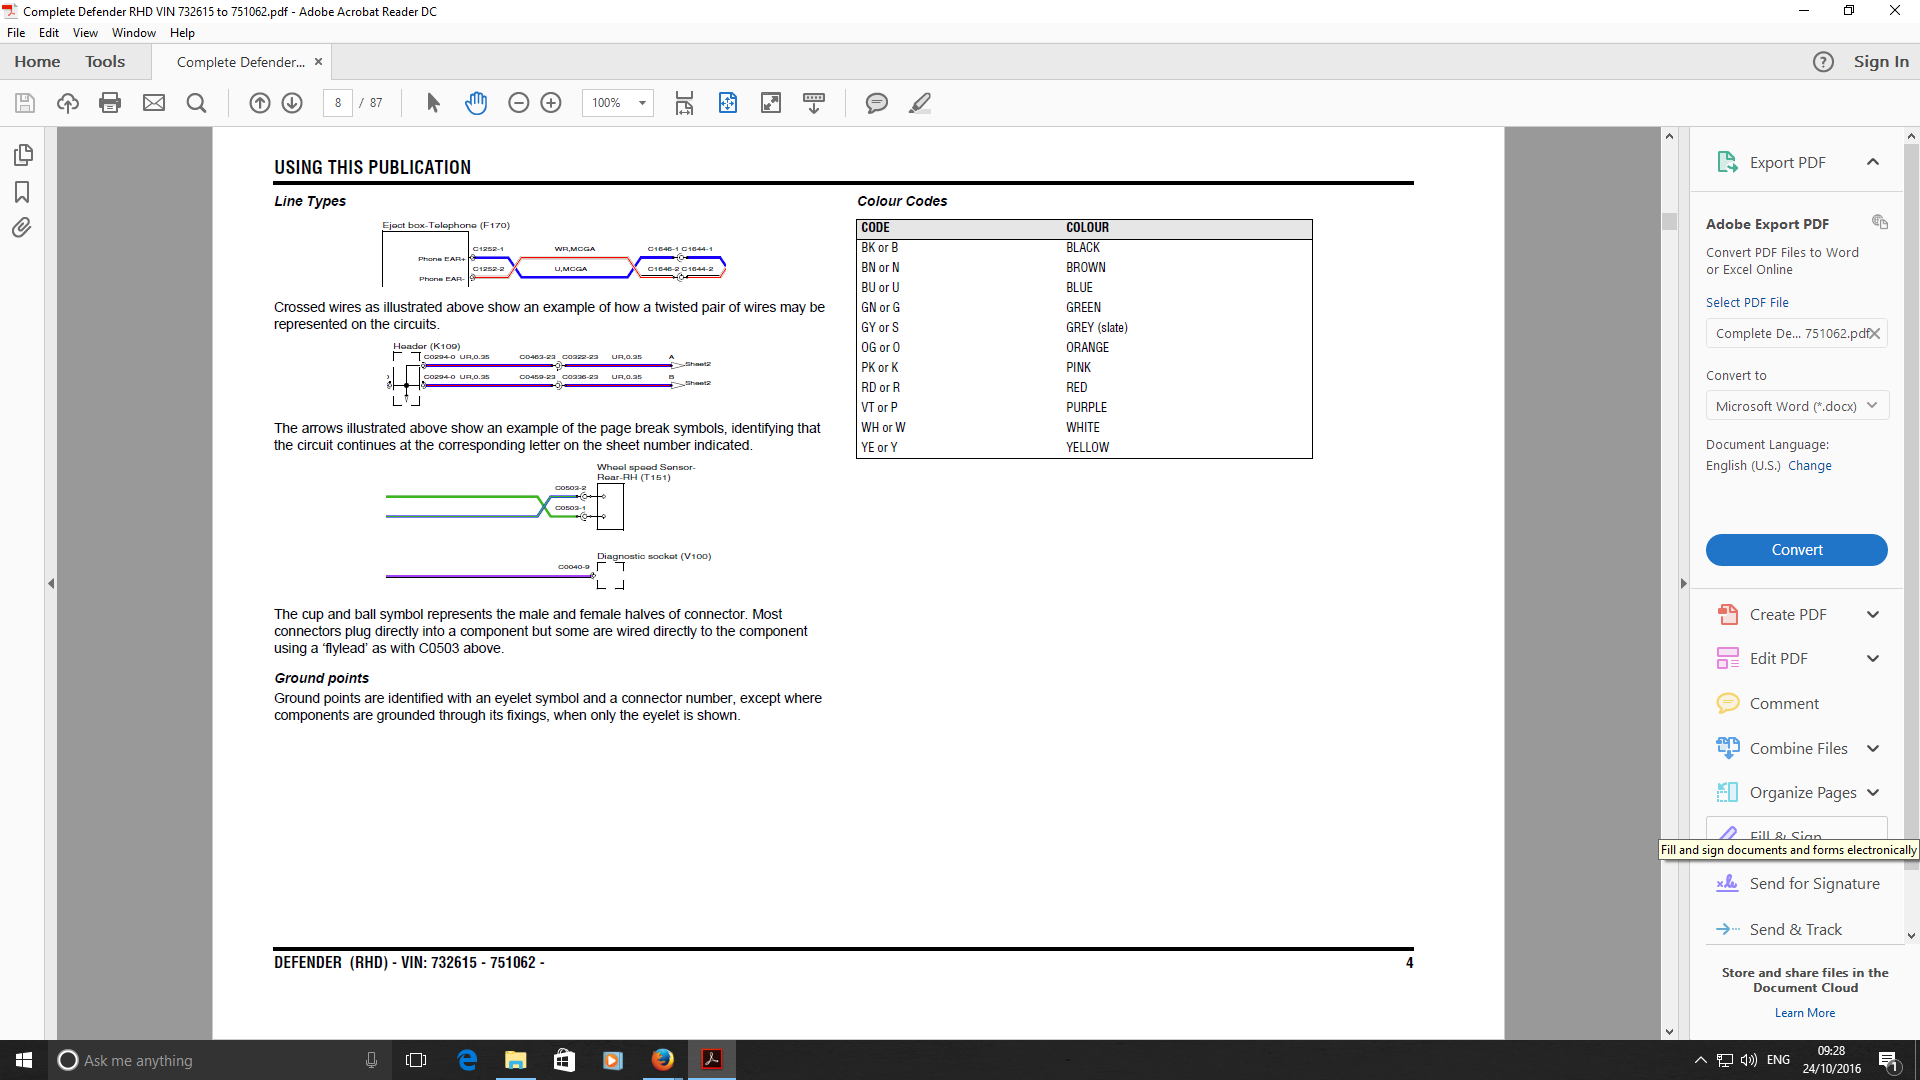Activate the Hand pan tool
The height and width of the screenshot is (1080, 1920).
pyautogui.click(x=476, y=103)
